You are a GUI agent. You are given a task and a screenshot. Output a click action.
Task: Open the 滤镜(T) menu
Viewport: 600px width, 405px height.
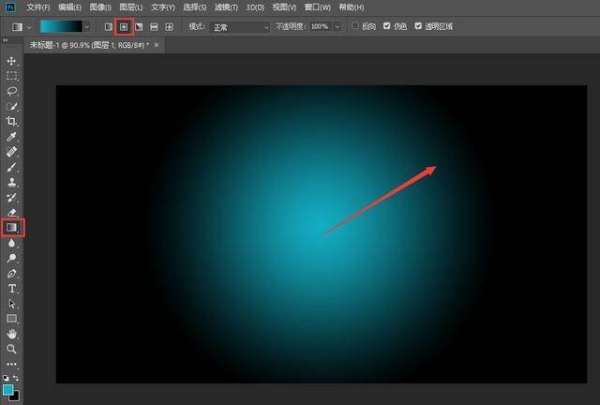(226, 7)
